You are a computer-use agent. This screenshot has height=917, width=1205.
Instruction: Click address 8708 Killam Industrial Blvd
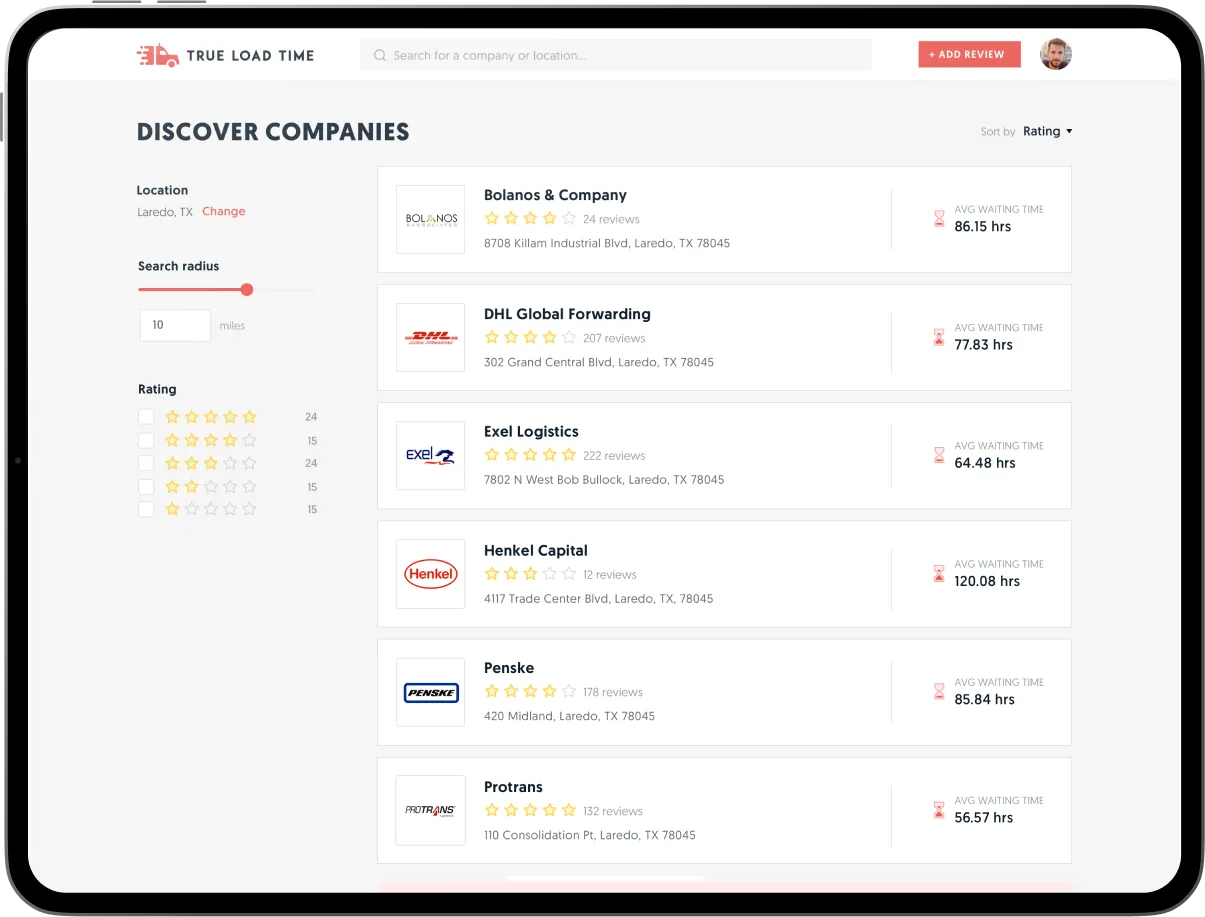607,243
